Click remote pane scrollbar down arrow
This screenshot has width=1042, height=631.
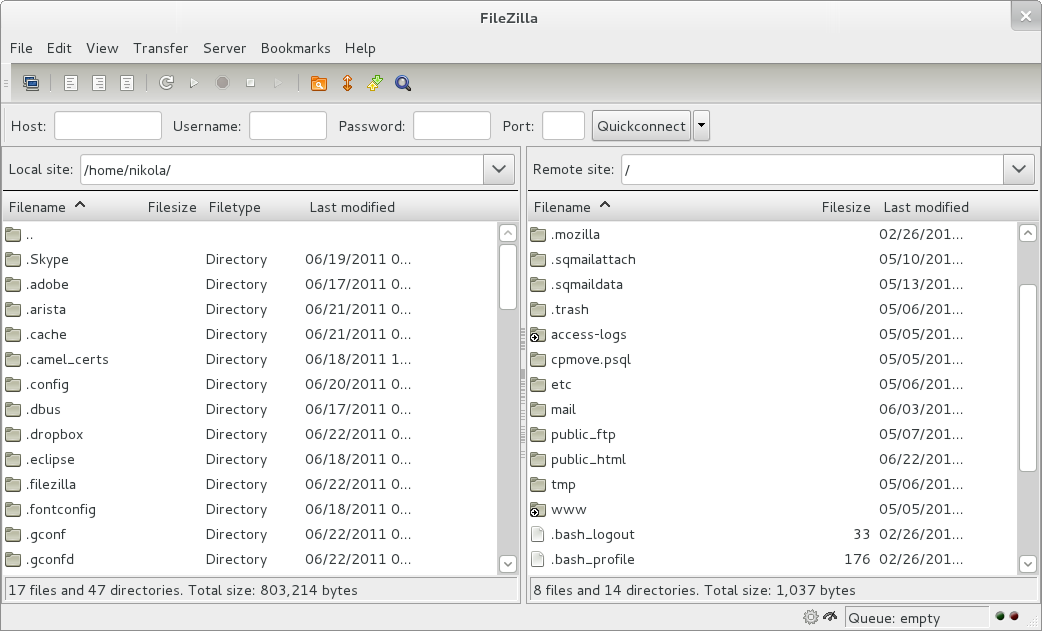click(x=1027, y=564)
